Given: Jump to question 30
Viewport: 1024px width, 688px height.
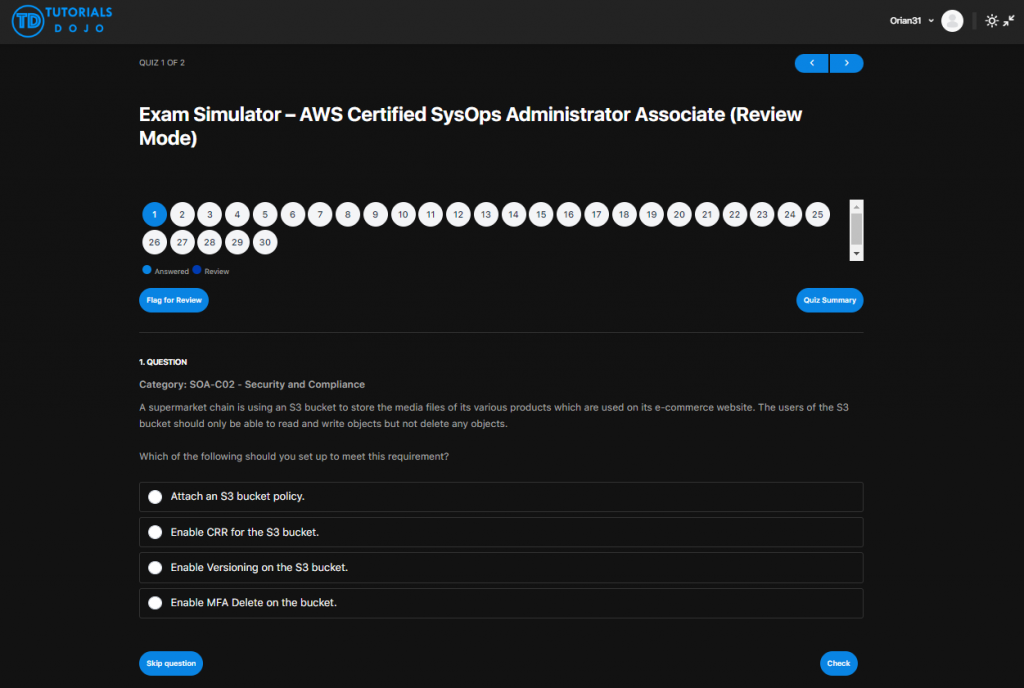Looking at the screenshot, I should coord(265,242).
